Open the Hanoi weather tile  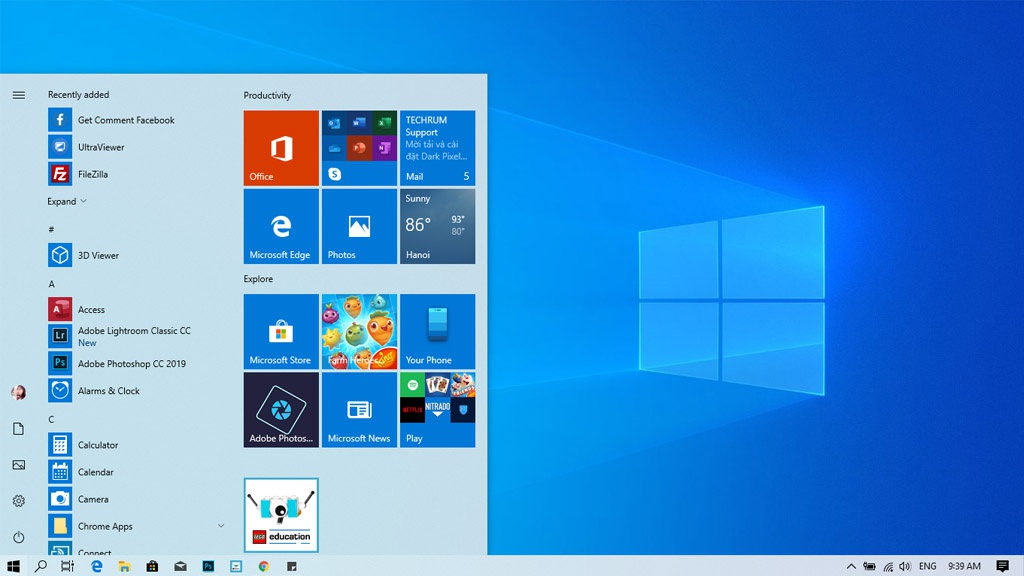[x=438, y=227]
